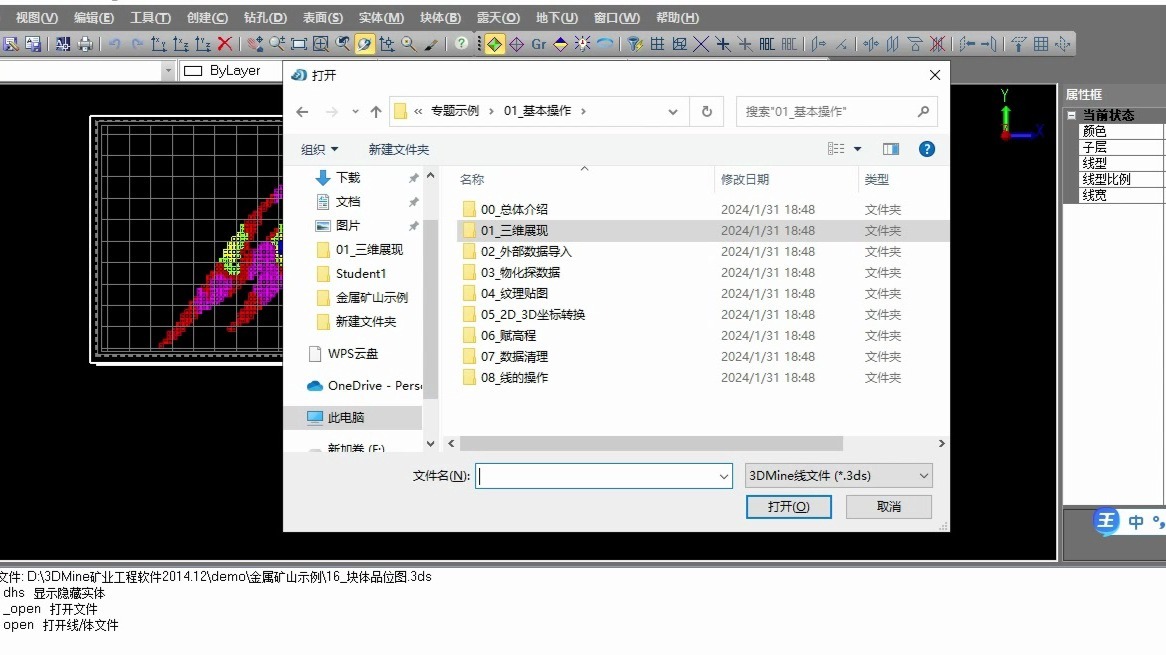Click the 取消 (Cancel) button
This screenshot has height=655, width=1166.
(x=888, y=506)
